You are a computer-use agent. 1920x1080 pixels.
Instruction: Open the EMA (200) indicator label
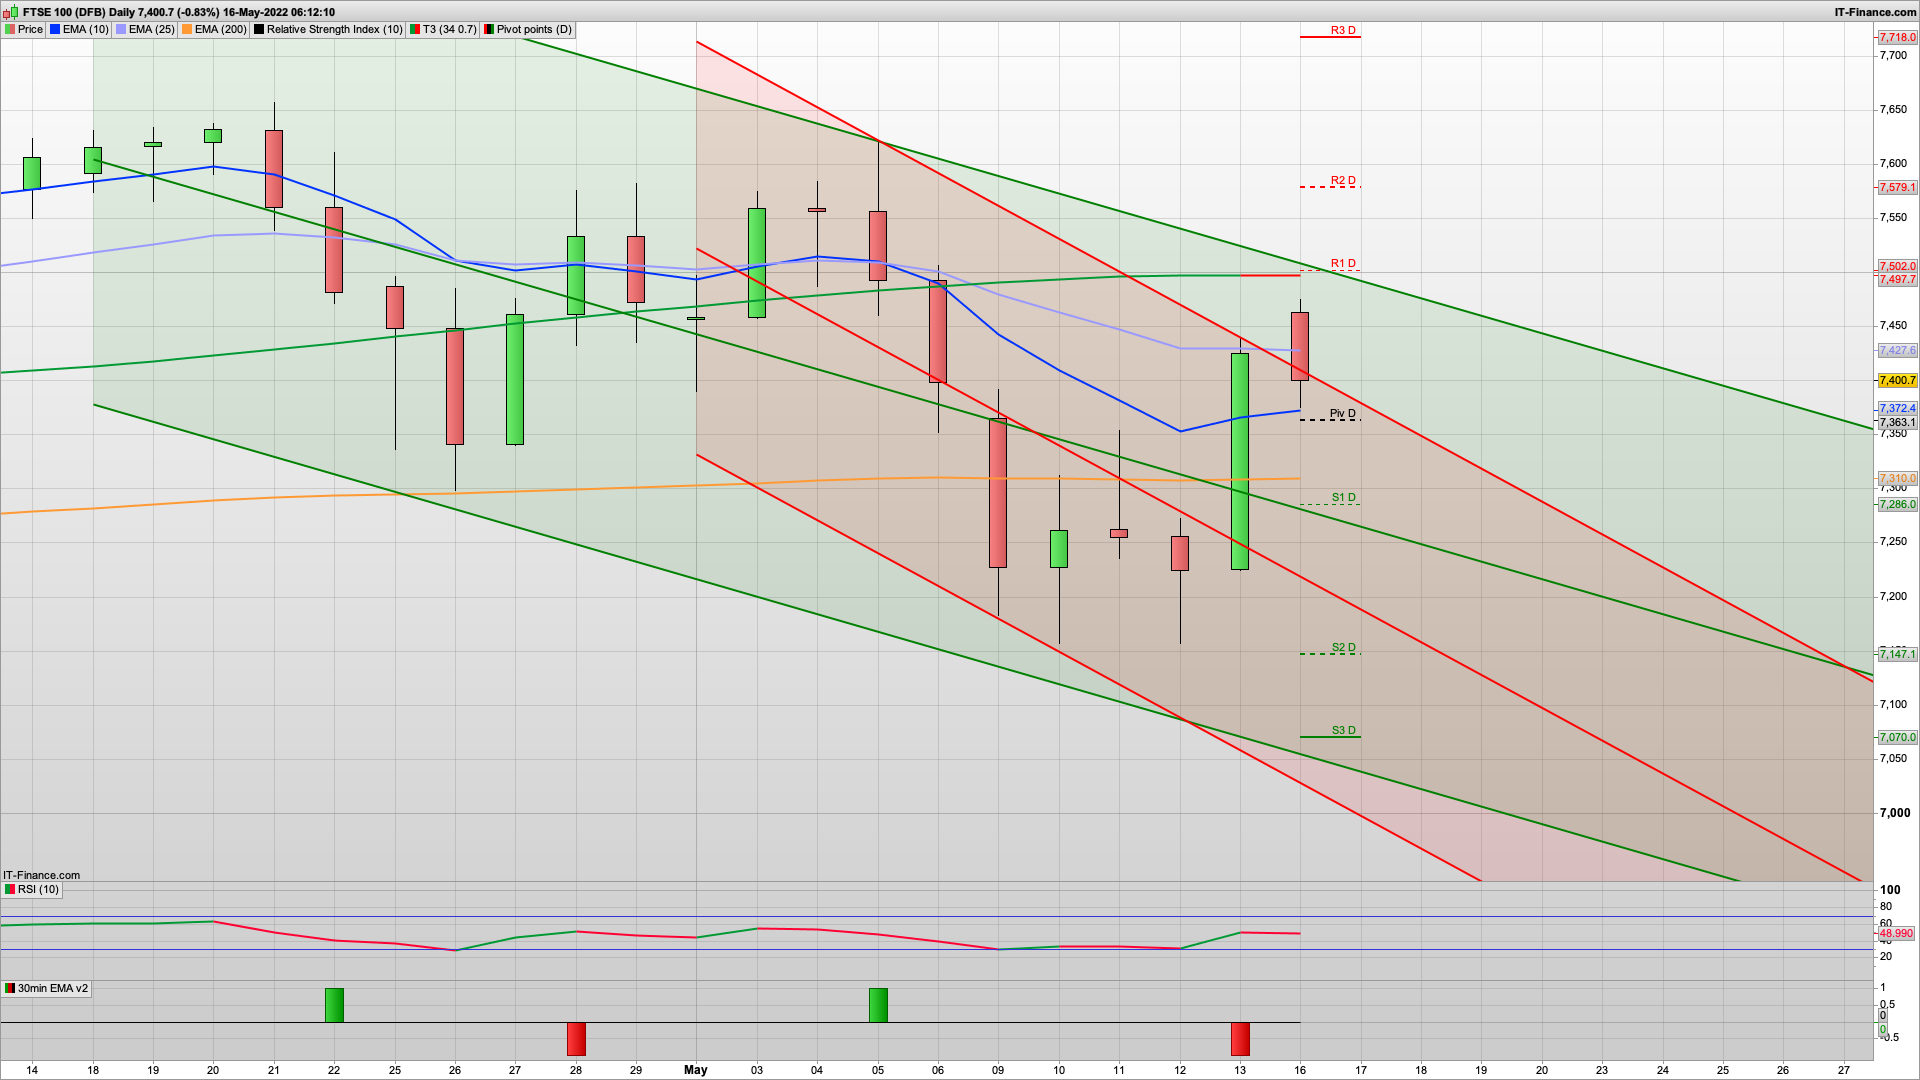coord(220,29)
